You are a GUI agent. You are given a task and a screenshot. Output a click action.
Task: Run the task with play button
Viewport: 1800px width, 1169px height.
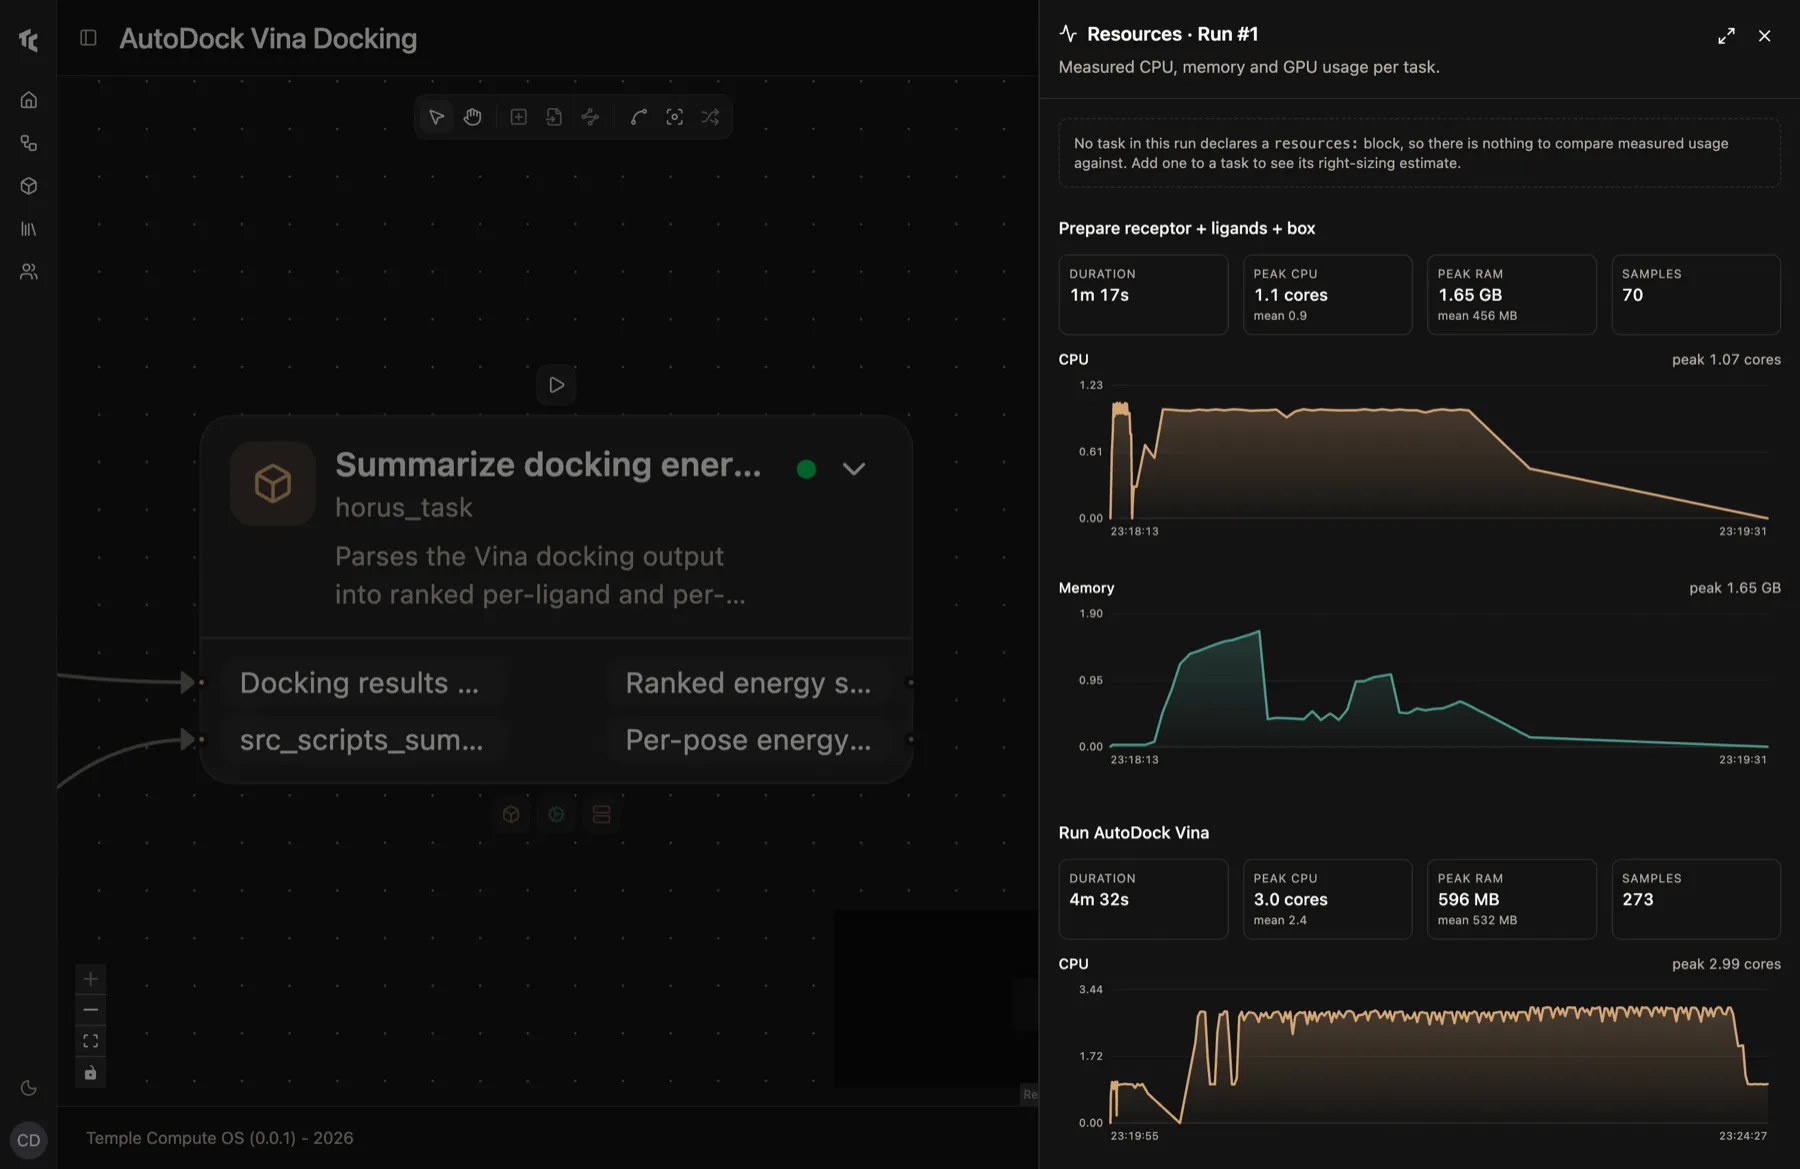tap(556, 385)
